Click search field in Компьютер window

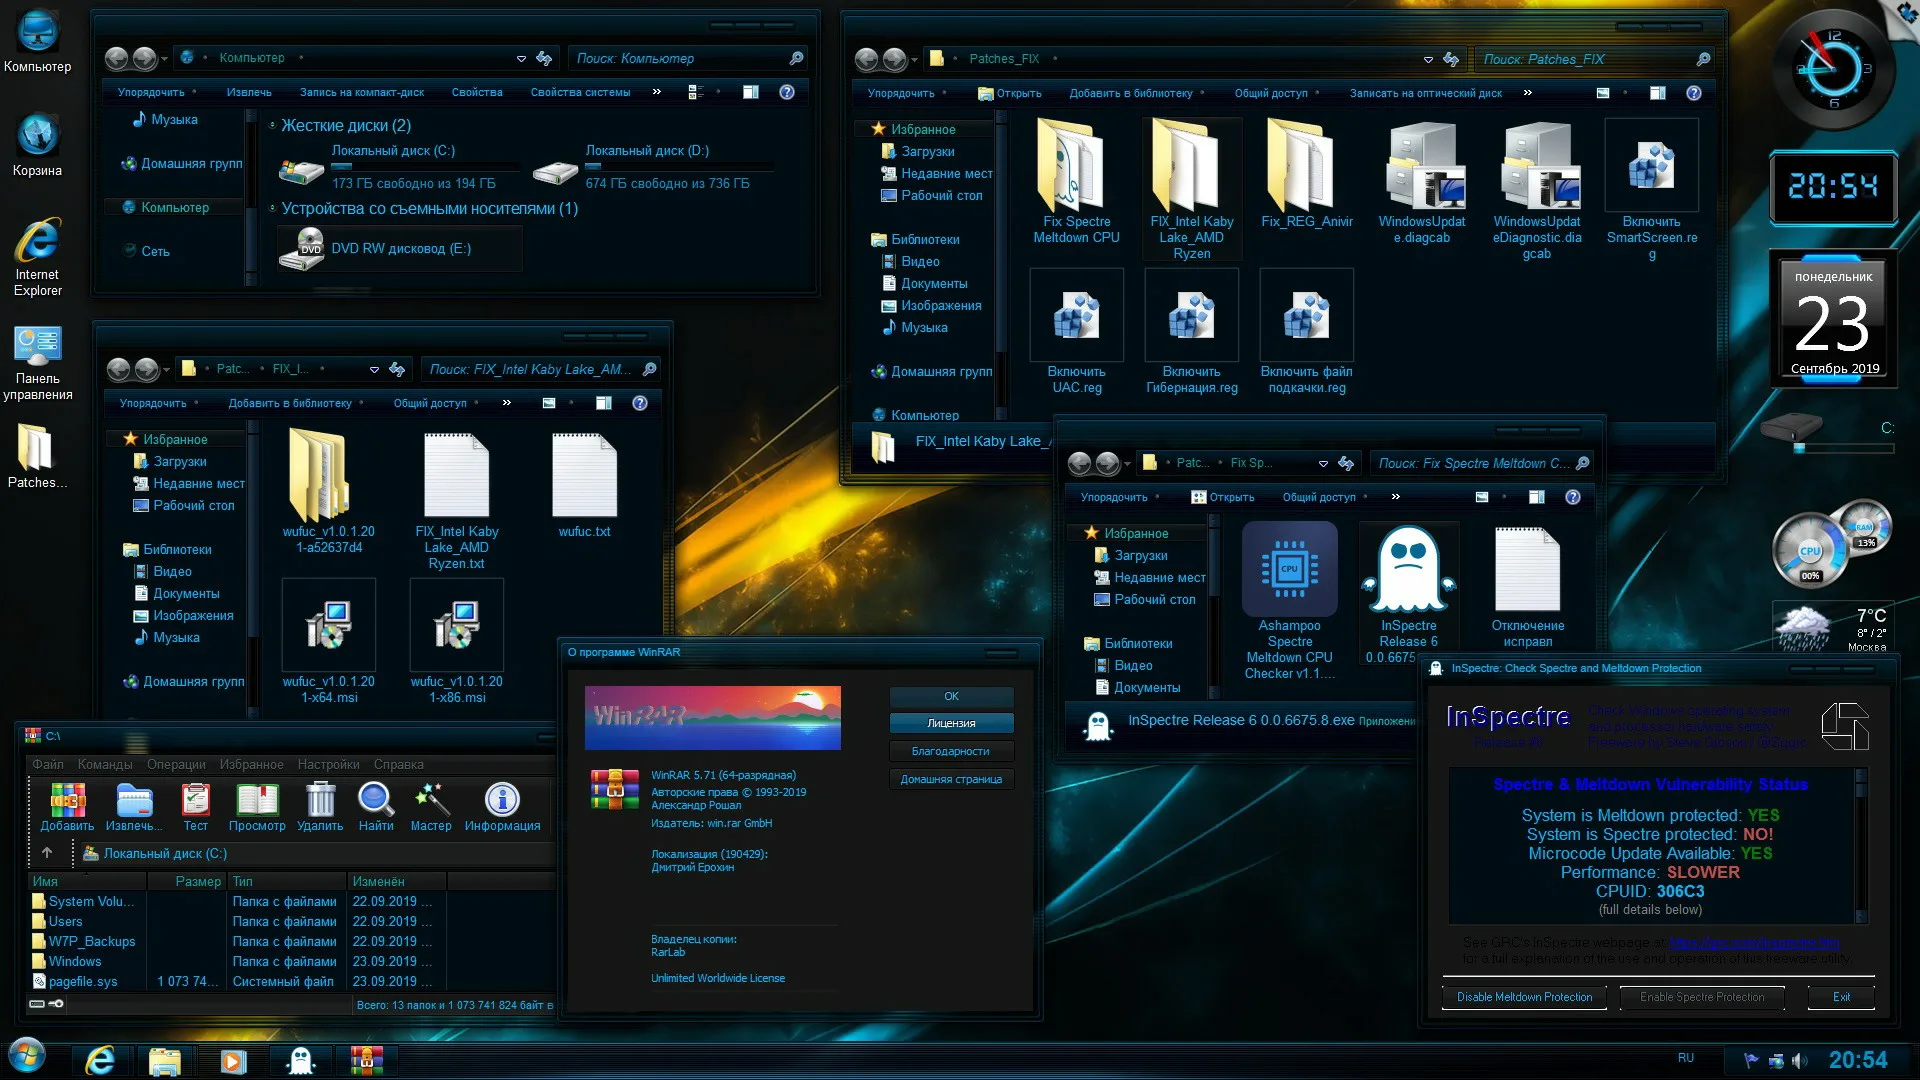[x=690, y=58]
